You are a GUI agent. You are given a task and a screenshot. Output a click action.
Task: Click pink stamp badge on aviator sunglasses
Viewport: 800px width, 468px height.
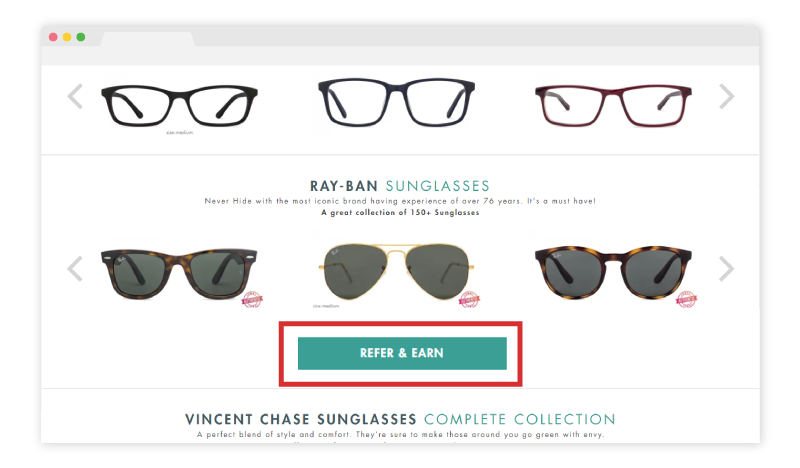469,299
